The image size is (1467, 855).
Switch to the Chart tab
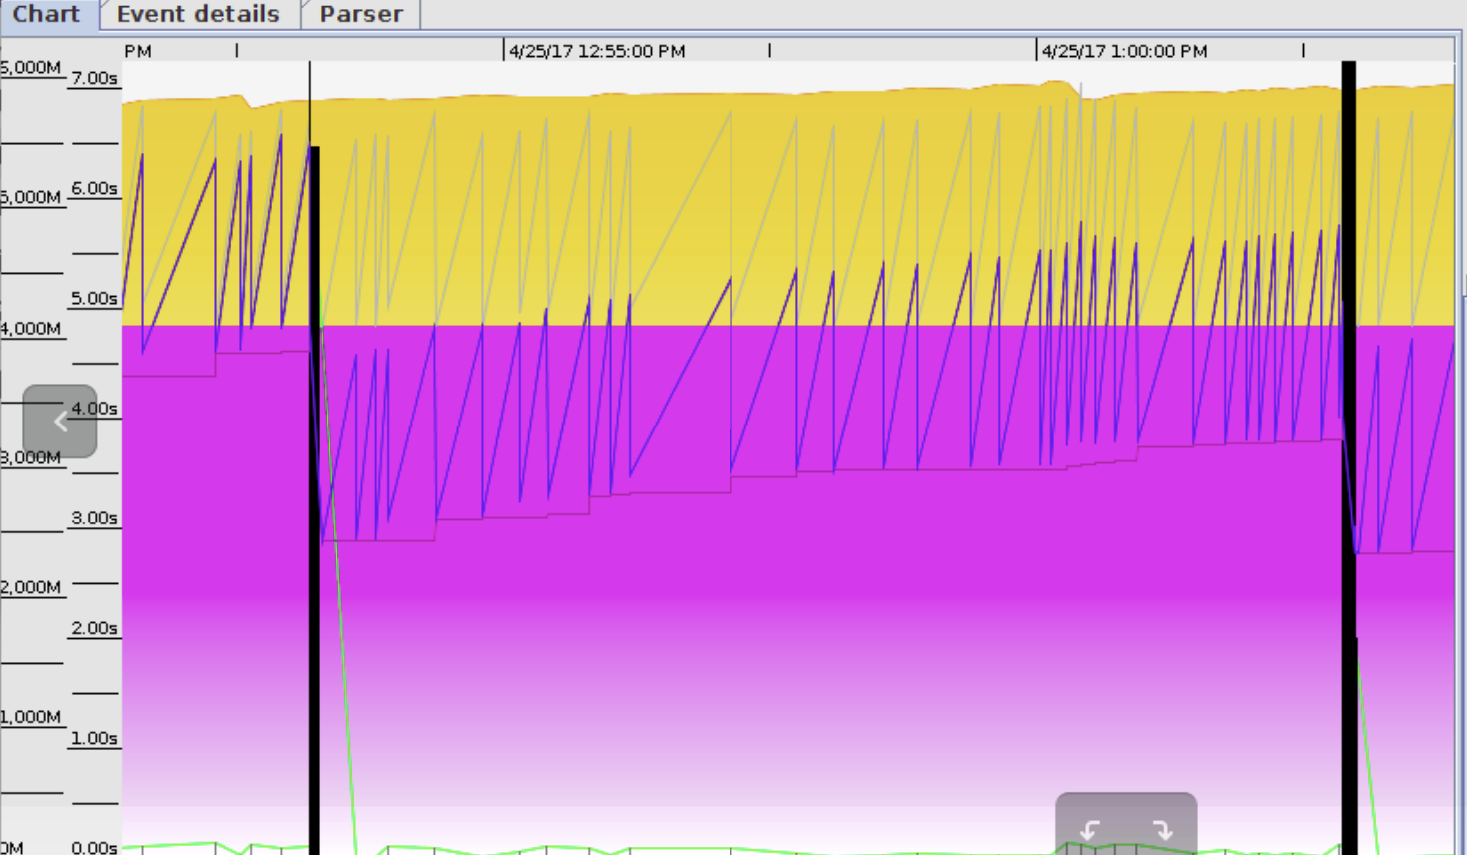(x=46, y=14)
